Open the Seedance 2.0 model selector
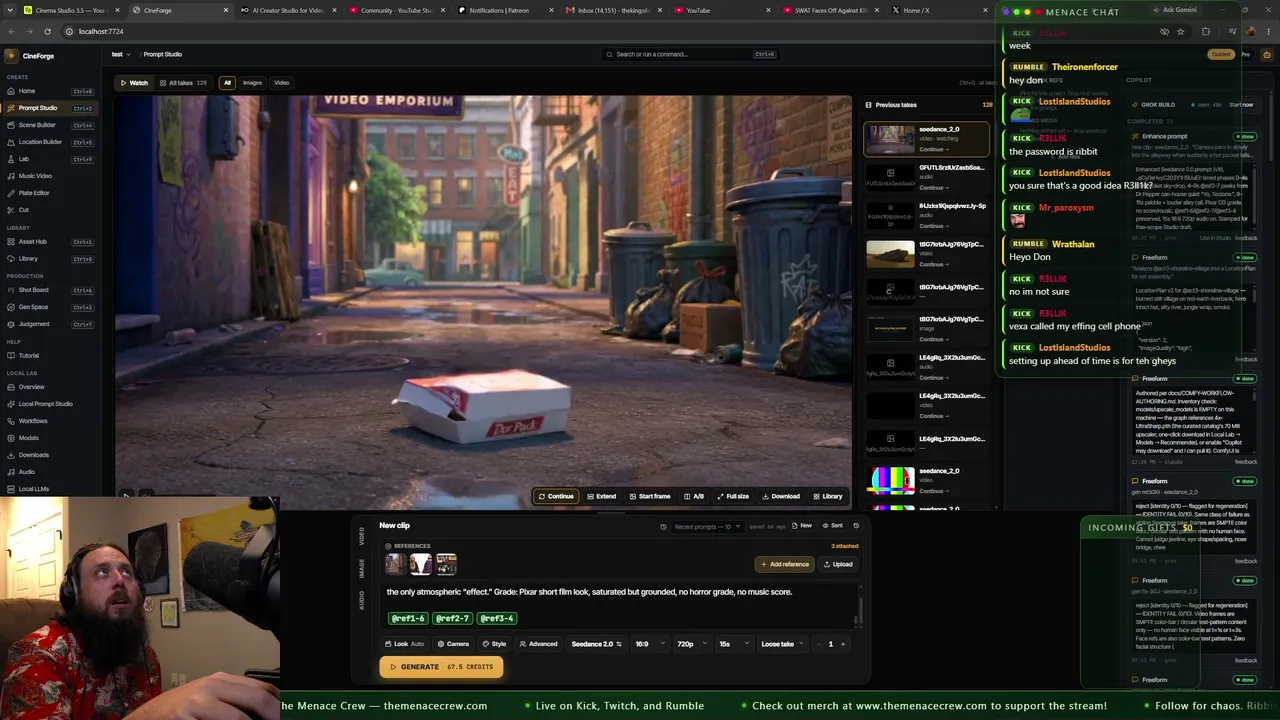1280x720 pixels. tap(596, 644)
